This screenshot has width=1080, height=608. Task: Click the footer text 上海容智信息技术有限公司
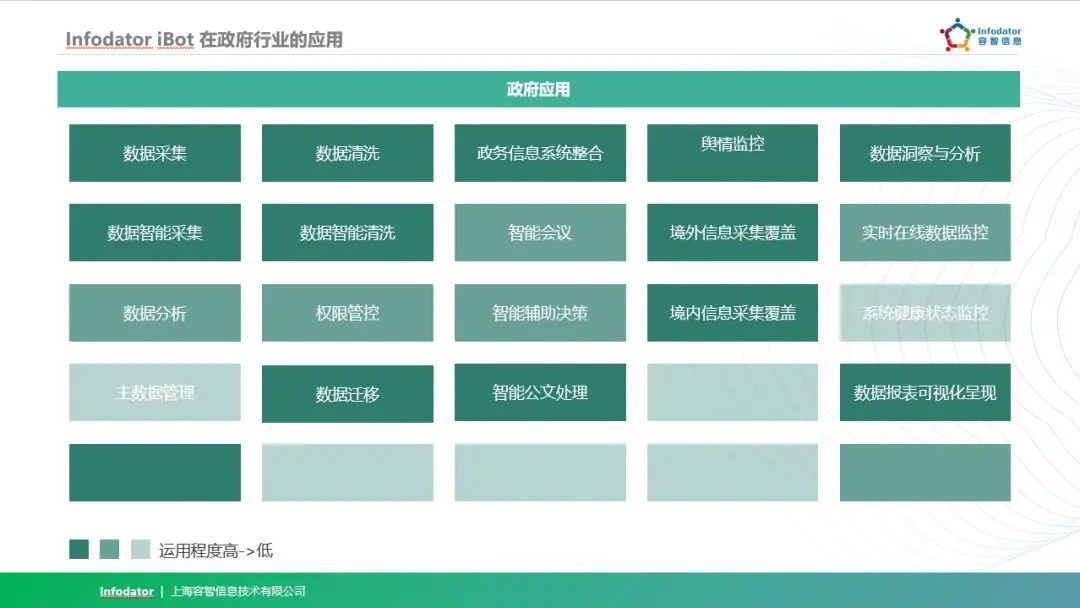(x=238, y=591)
